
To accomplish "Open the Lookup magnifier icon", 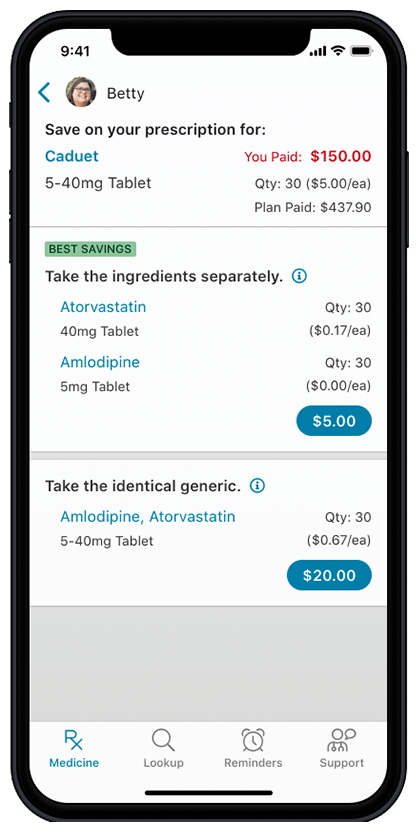I will click(x=163, y=740).
